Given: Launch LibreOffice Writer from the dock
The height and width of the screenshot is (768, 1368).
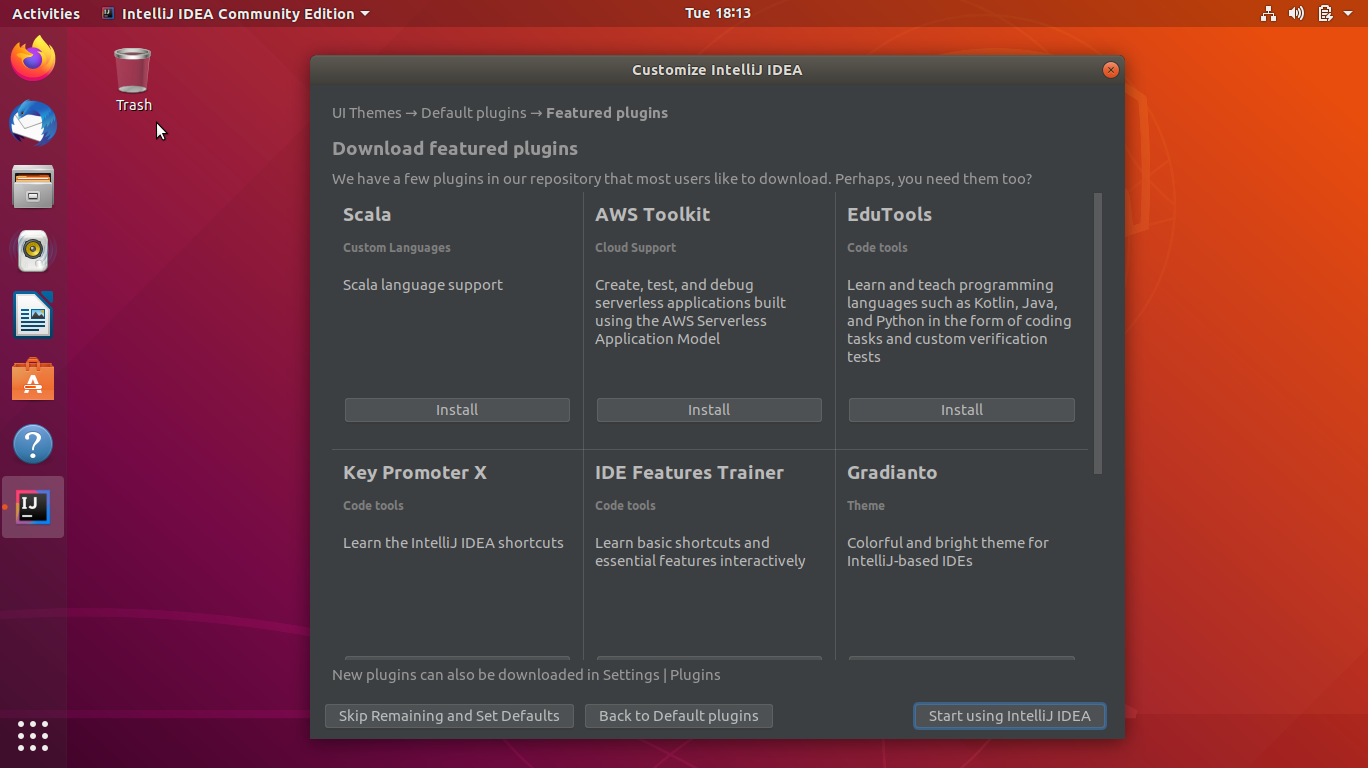Looking at the screenshot, I should pos(33,315).
